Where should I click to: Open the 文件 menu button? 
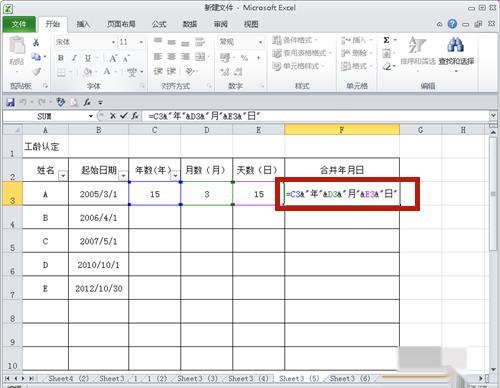point(19,24)
